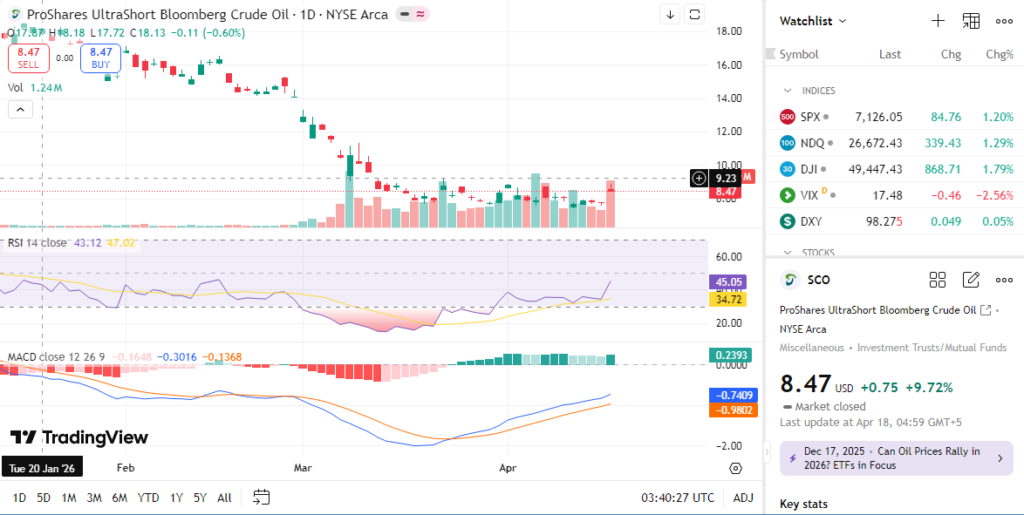Viewport: 1024px width, 515px height.
Task: Click the grid layout icon beside SCO
Action: 938,280
